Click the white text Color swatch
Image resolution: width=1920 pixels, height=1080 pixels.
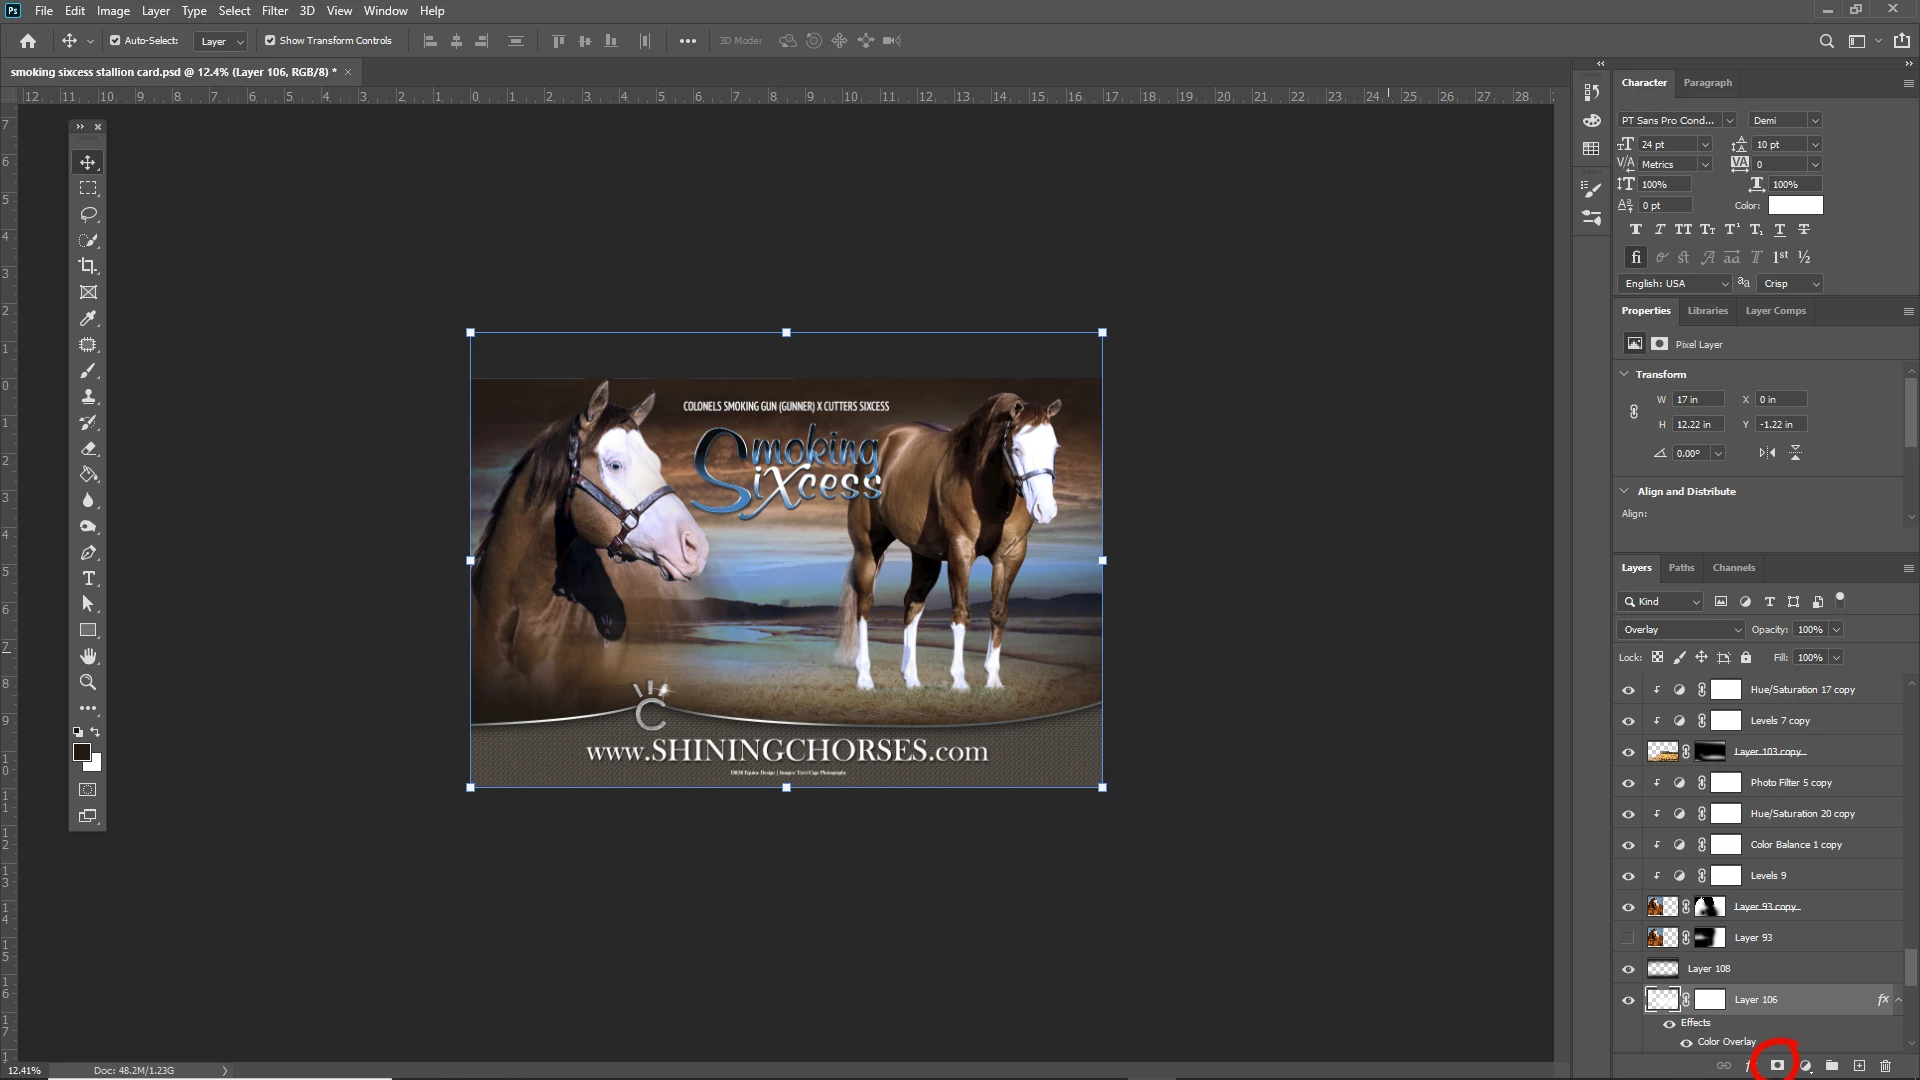1795,205
